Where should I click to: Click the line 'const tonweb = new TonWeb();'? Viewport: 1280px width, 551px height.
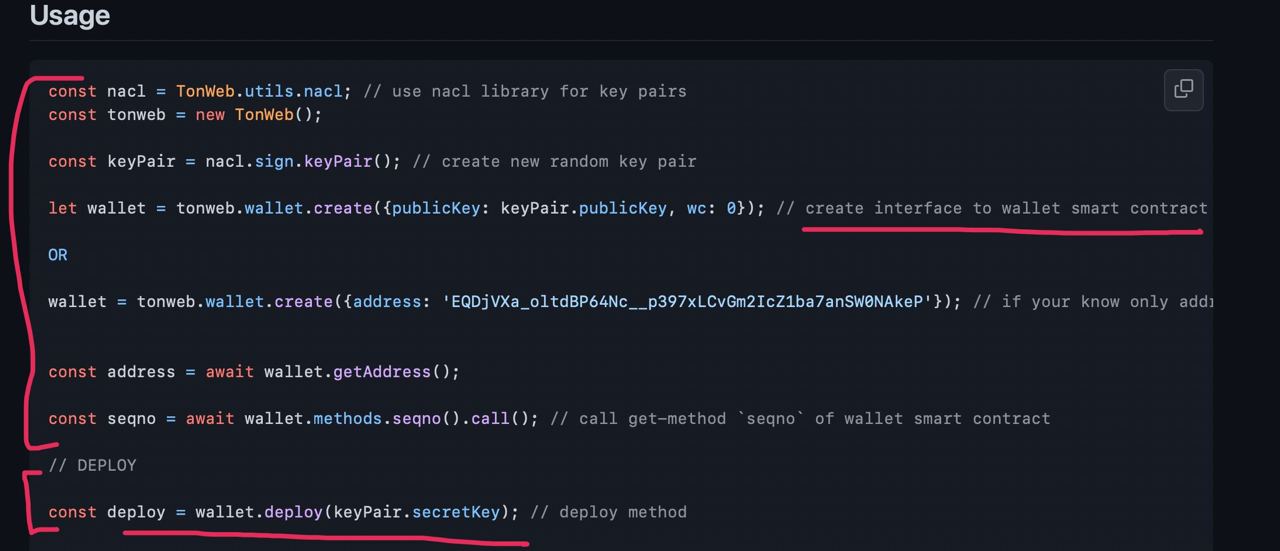185,114
